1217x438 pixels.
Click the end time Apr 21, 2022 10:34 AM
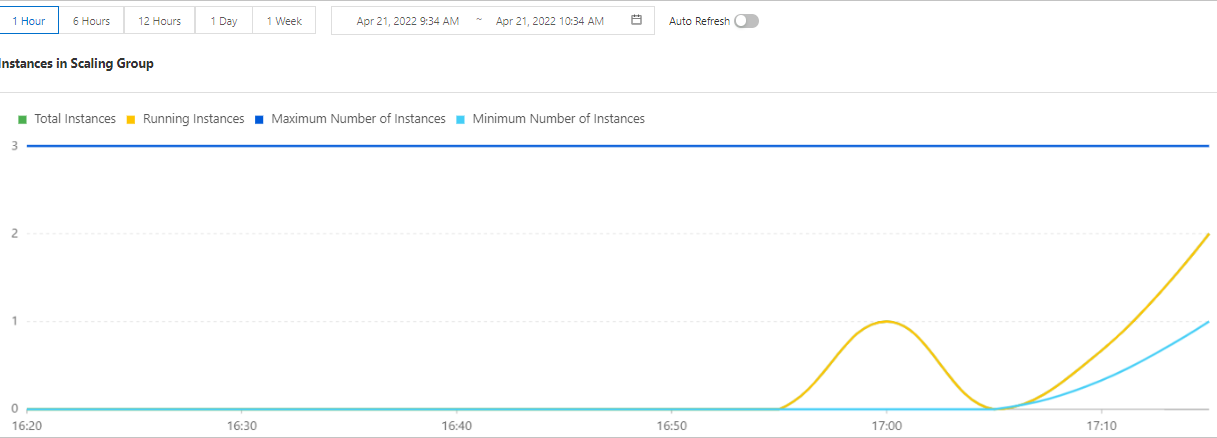(x=549, y=21)
